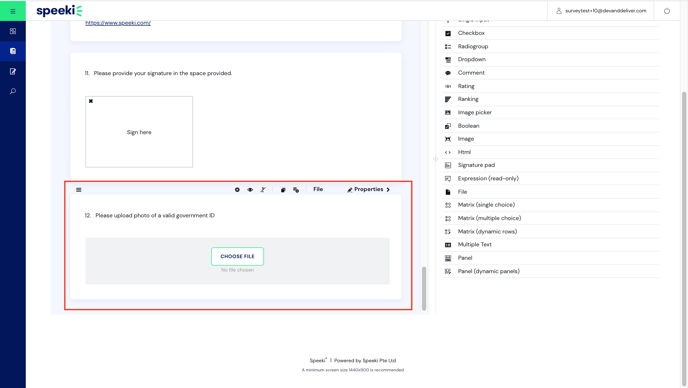This screenshot has height=388, width=688.
Task: Select question 11 signature prompt text
Action: pyautogui.click(x=163, y=73)
